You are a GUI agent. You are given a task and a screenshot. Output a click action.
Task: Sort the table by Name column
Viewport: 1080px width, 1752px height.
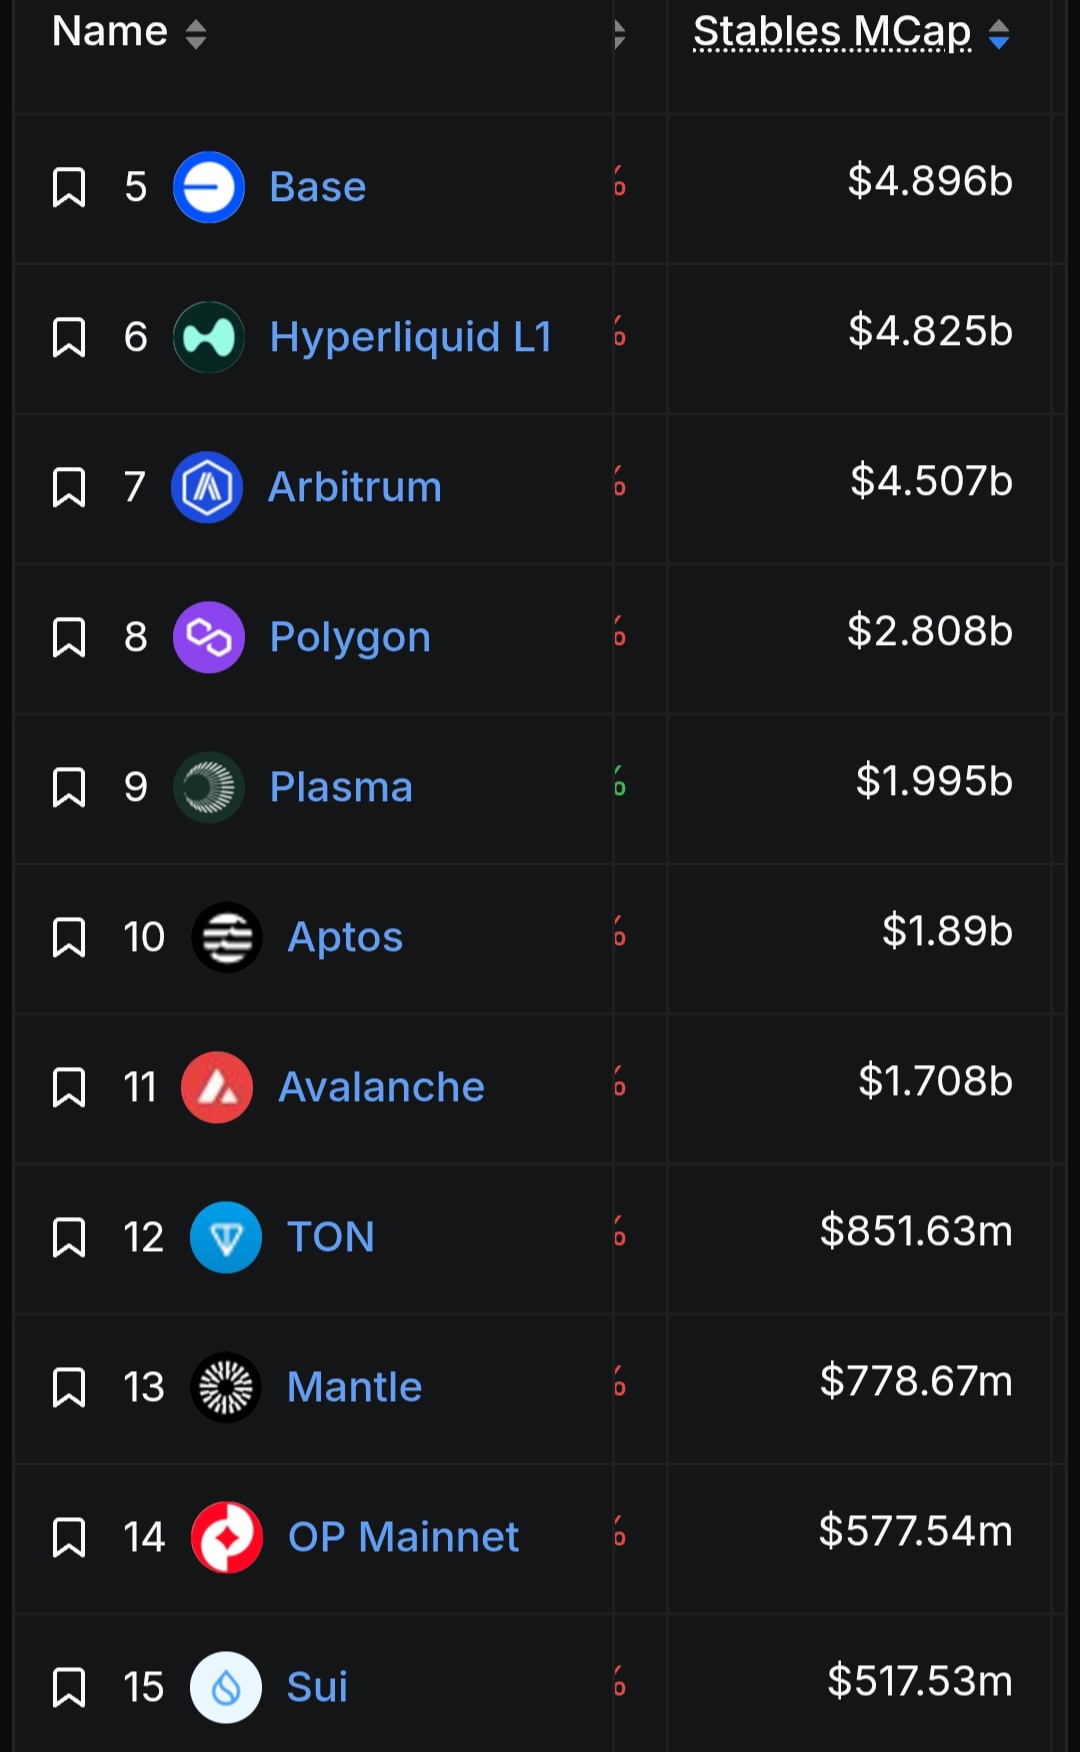(196, 34)
